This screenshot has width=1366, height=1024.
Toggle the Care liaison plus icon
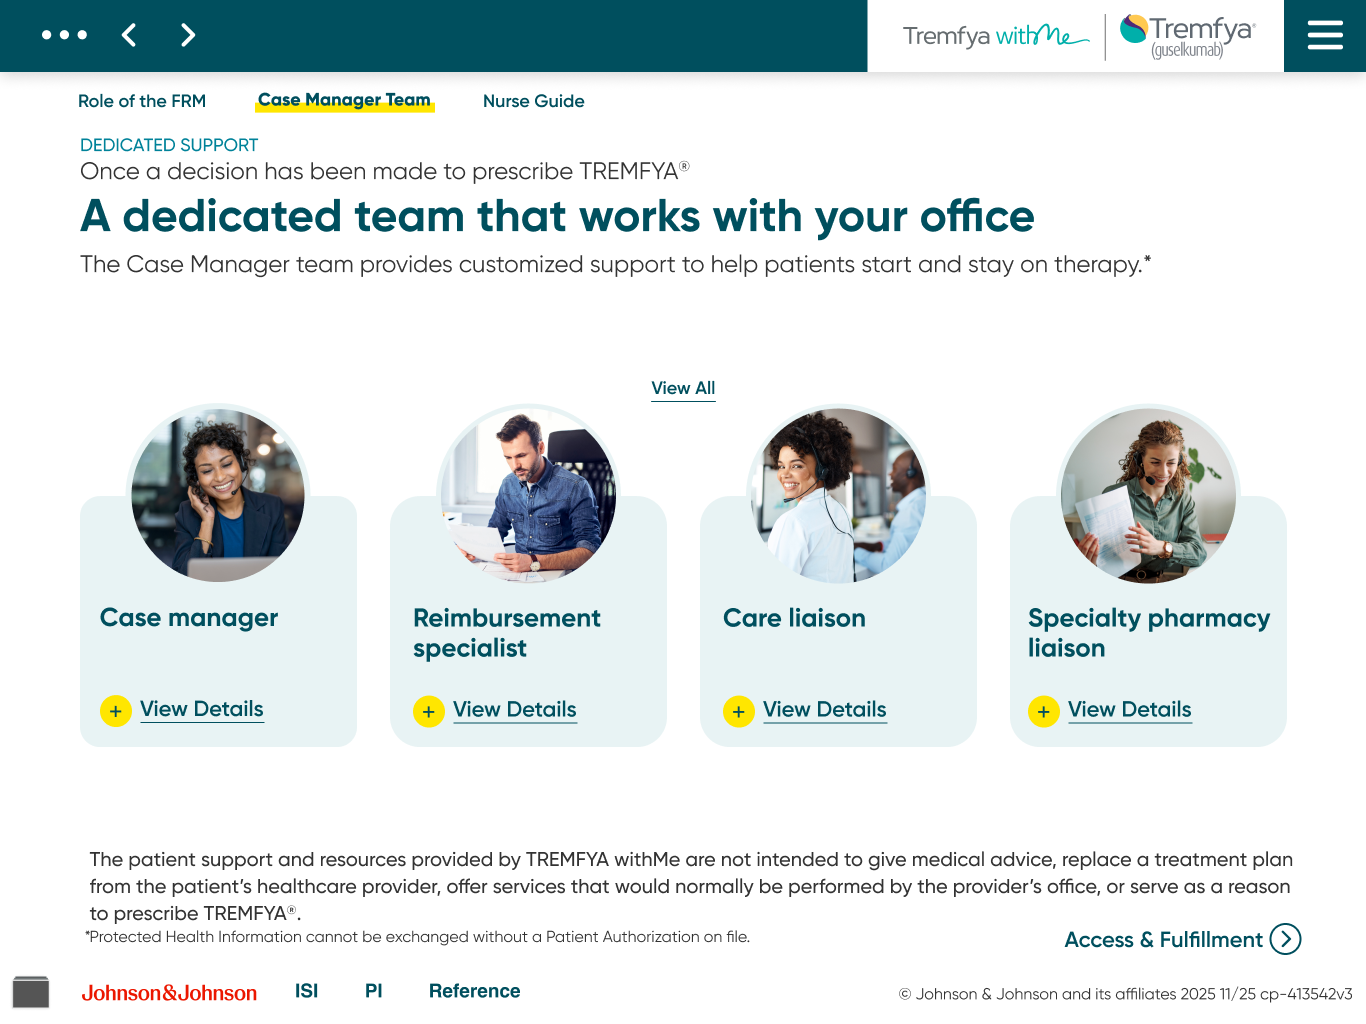(x=738, y=711)
